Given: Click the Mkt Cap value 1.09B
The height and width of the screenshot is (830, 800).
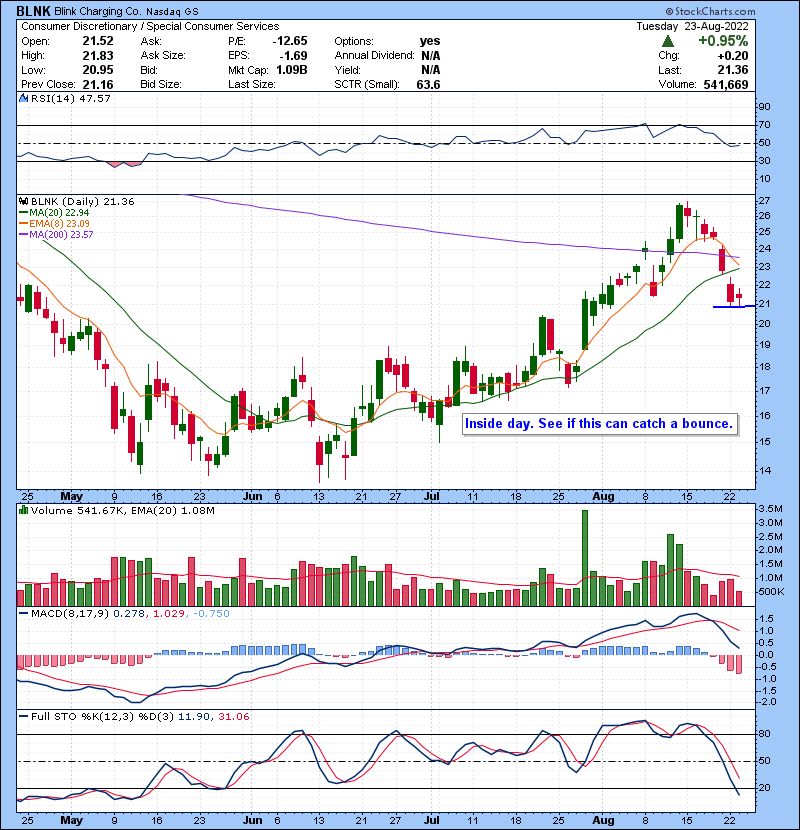Looking at the screenshot, I should (292, 70).
